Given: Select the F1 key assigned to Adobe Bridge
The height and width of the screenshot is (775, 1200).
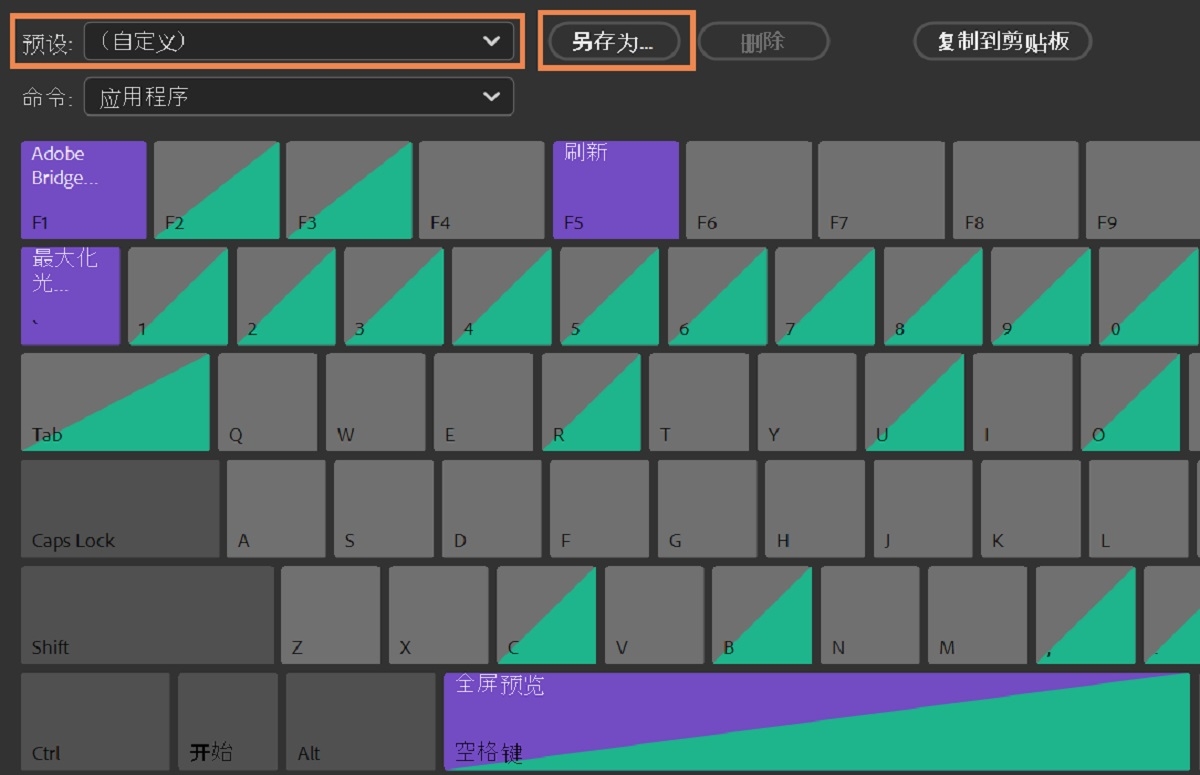Looking at the screenshot, I should tap(83, 190).
